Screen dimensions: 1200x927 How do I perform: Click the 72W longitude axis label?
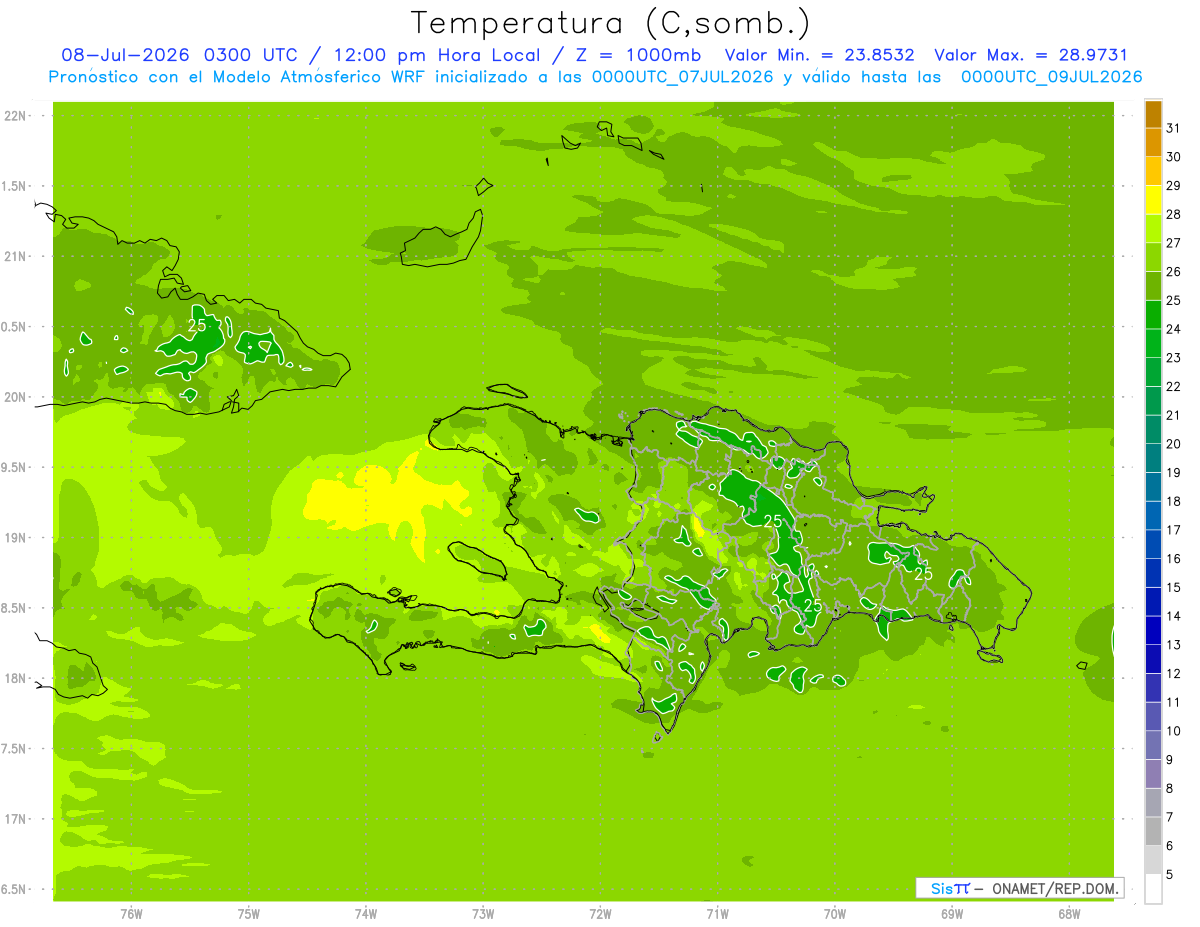coord(600,914)
